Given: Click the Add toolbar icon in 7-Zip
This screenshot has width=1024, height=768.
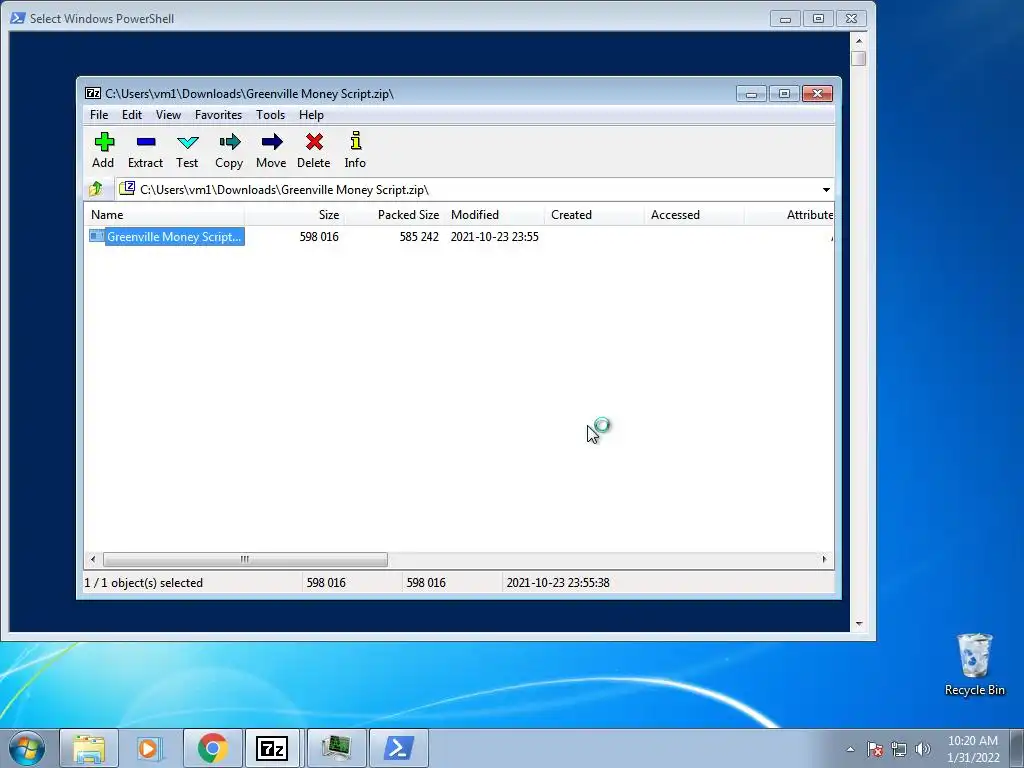Looking at the screenshot, I should pyautogui.click(x=103, y=151).
